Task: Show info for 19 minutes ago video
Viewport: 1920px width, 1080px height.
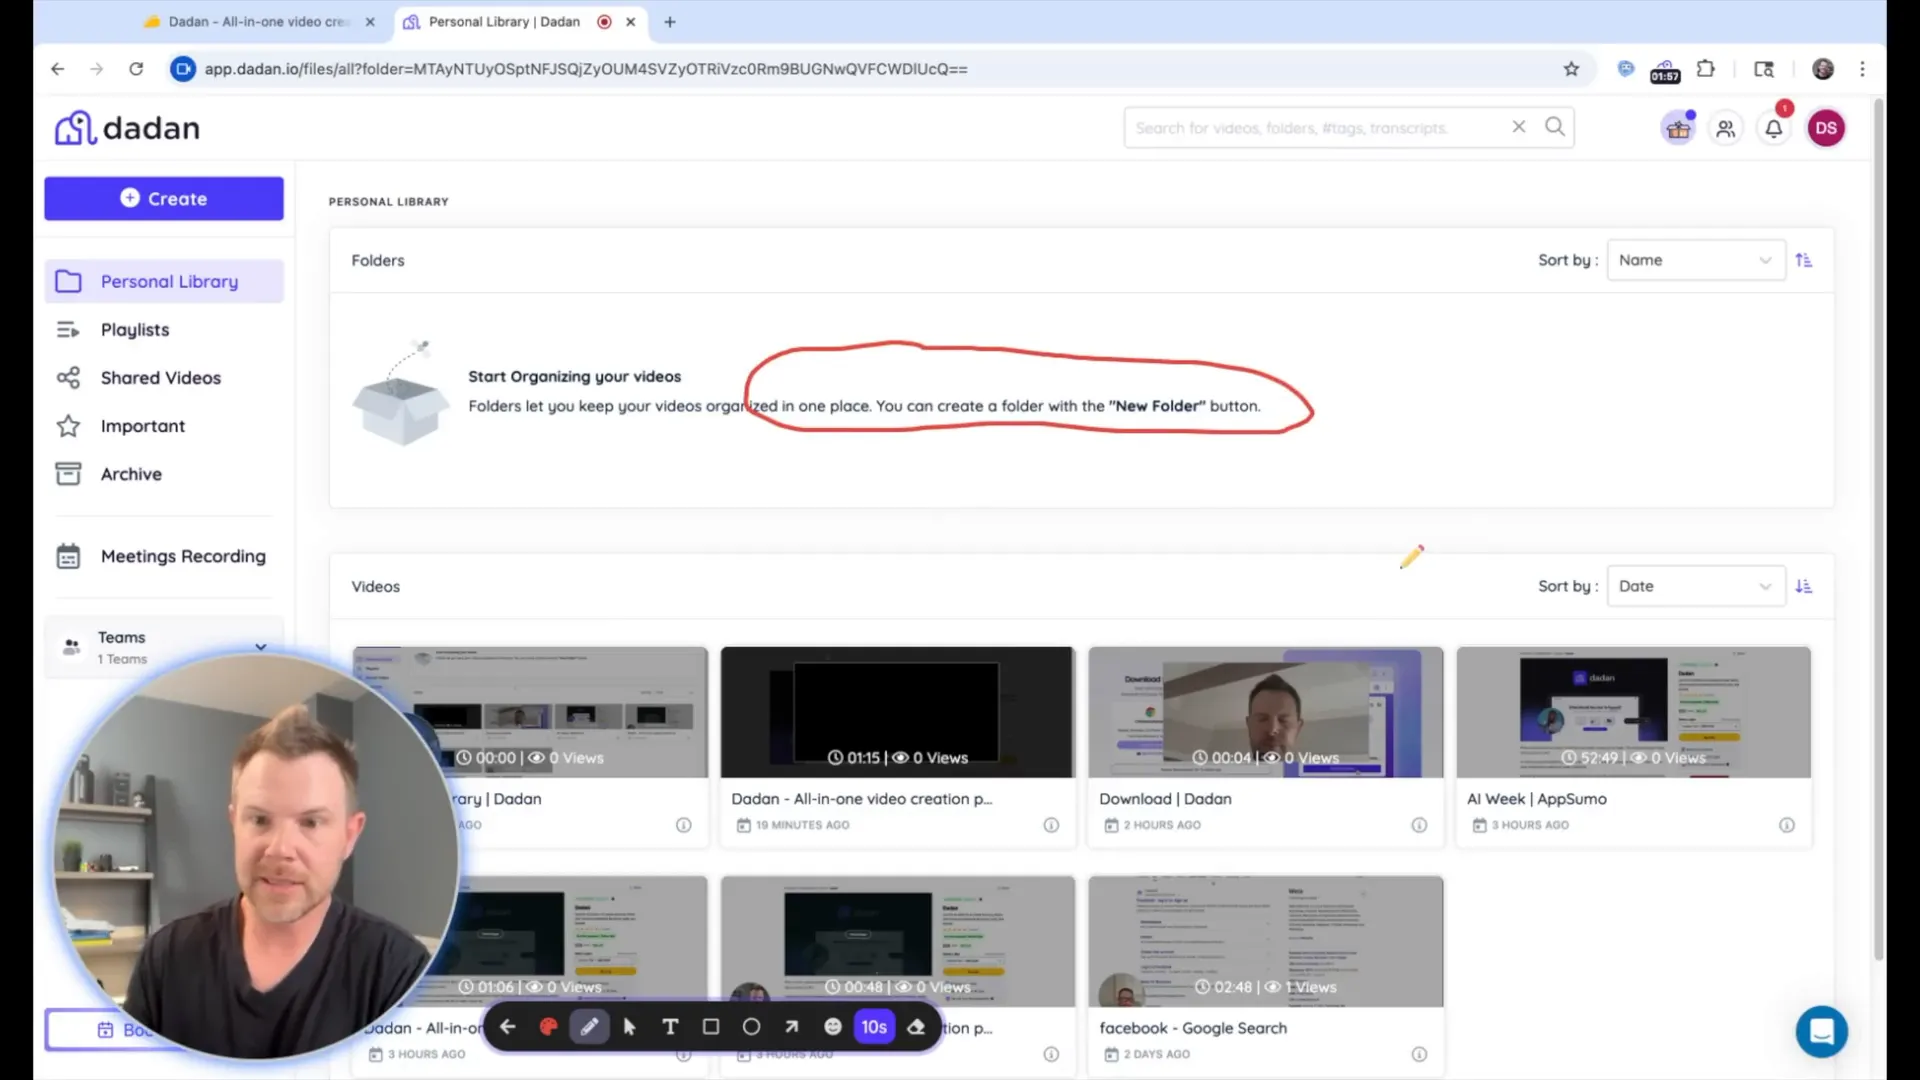Action: click(x=1051, y=825)
